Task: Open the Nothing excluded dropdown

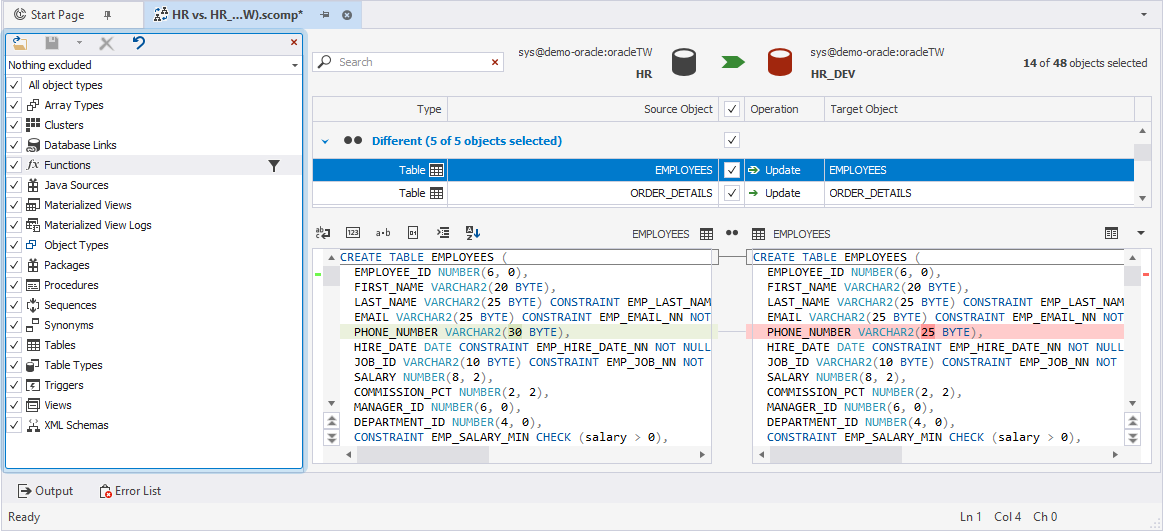Action: [154, 65]
